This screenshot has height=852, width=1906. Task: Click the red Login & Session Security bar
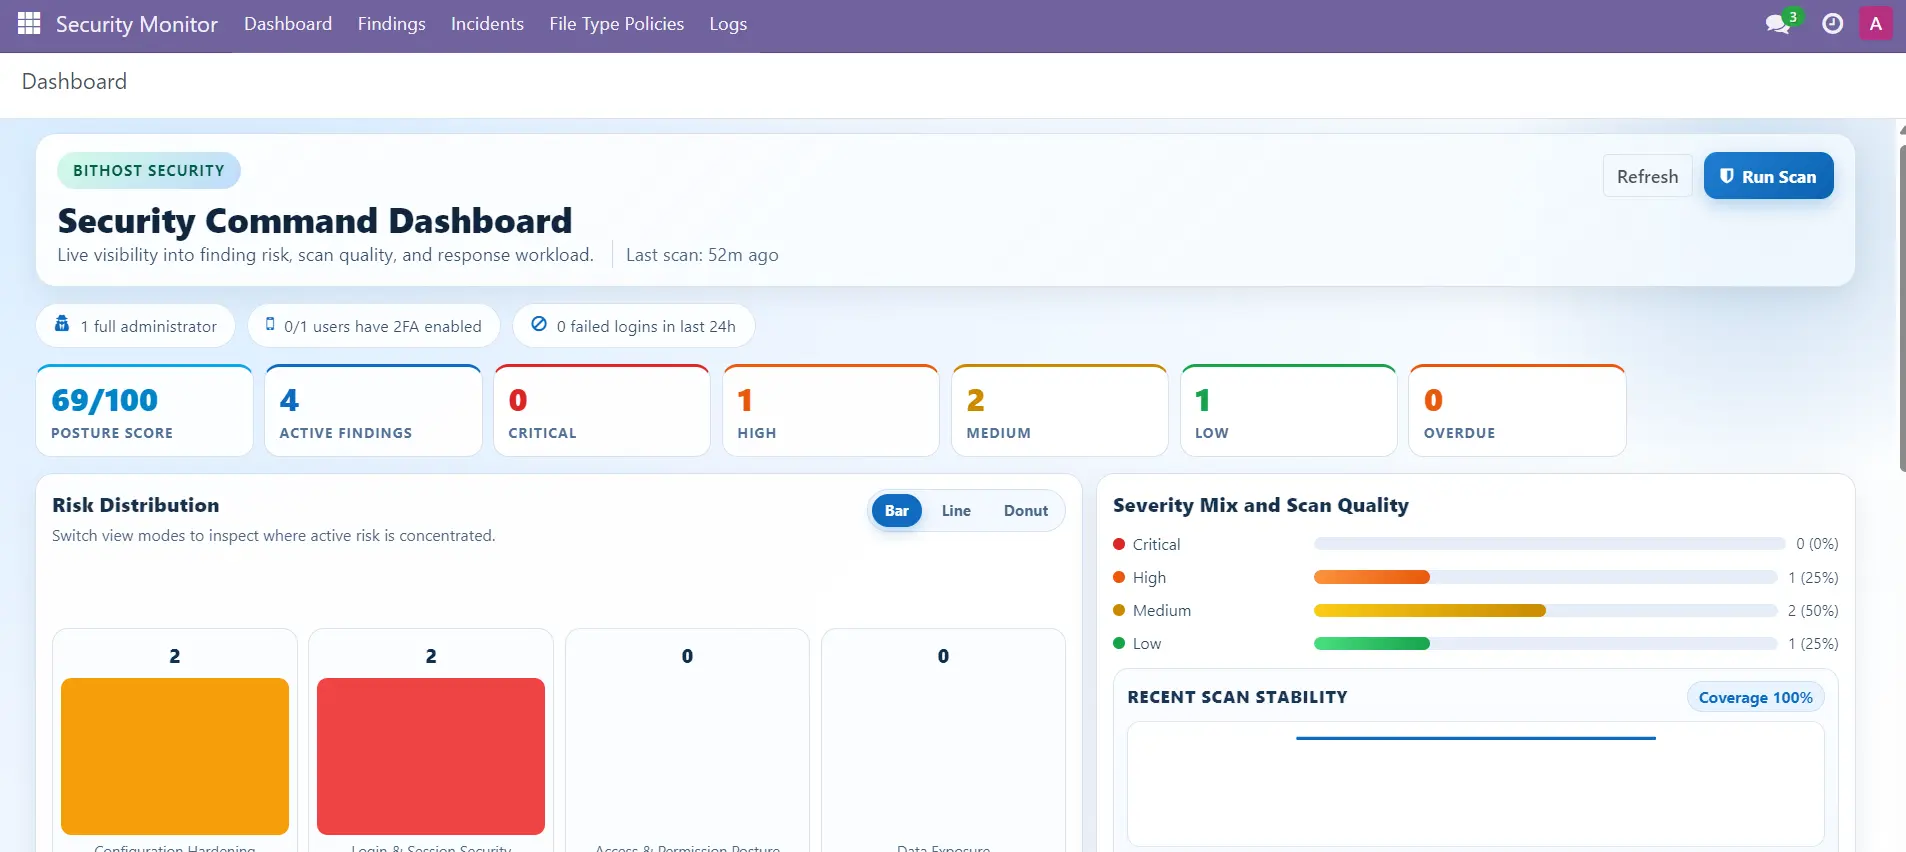tap(431, 756)
